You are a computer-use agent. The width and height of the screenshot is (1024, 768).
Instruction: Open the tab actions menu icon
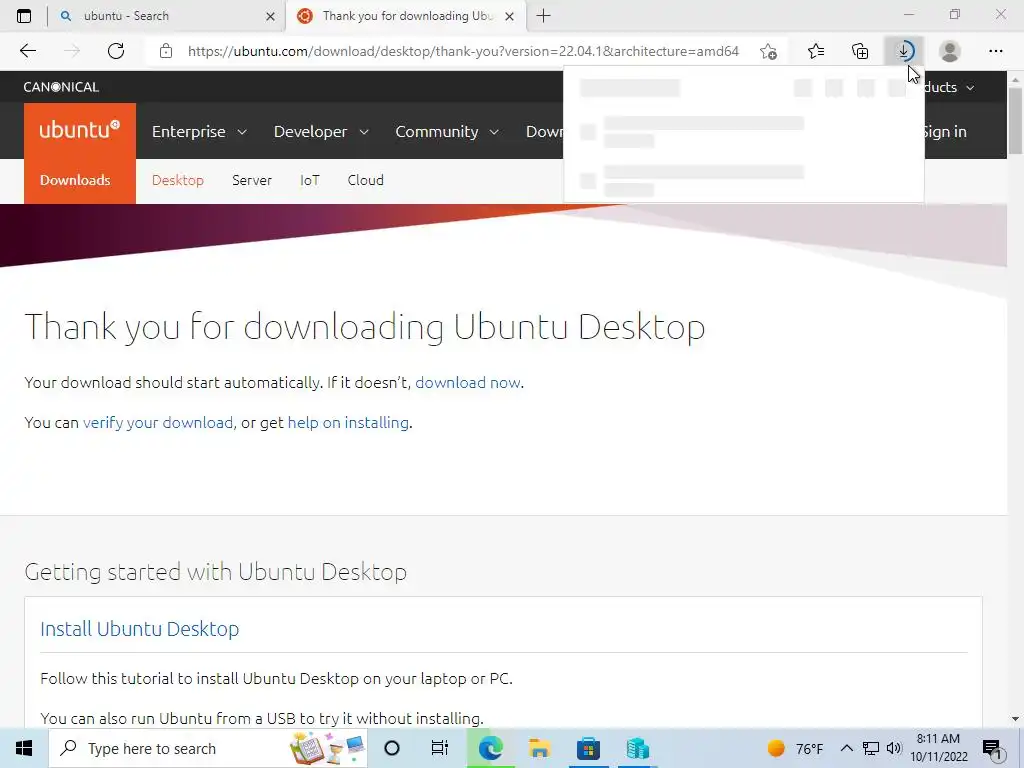24,16
